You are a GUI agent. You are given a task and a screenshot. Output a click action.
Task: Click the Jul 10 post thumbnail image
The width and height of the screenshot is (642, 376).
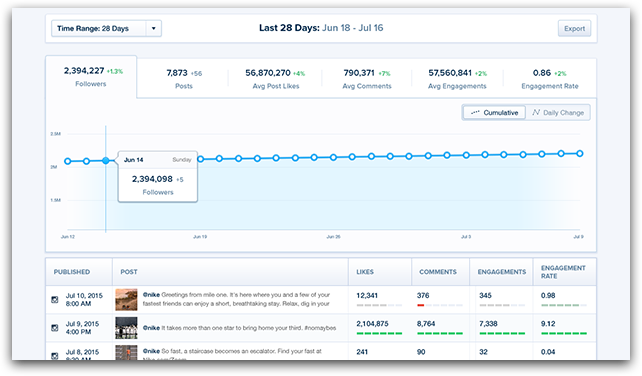[126, 299]
